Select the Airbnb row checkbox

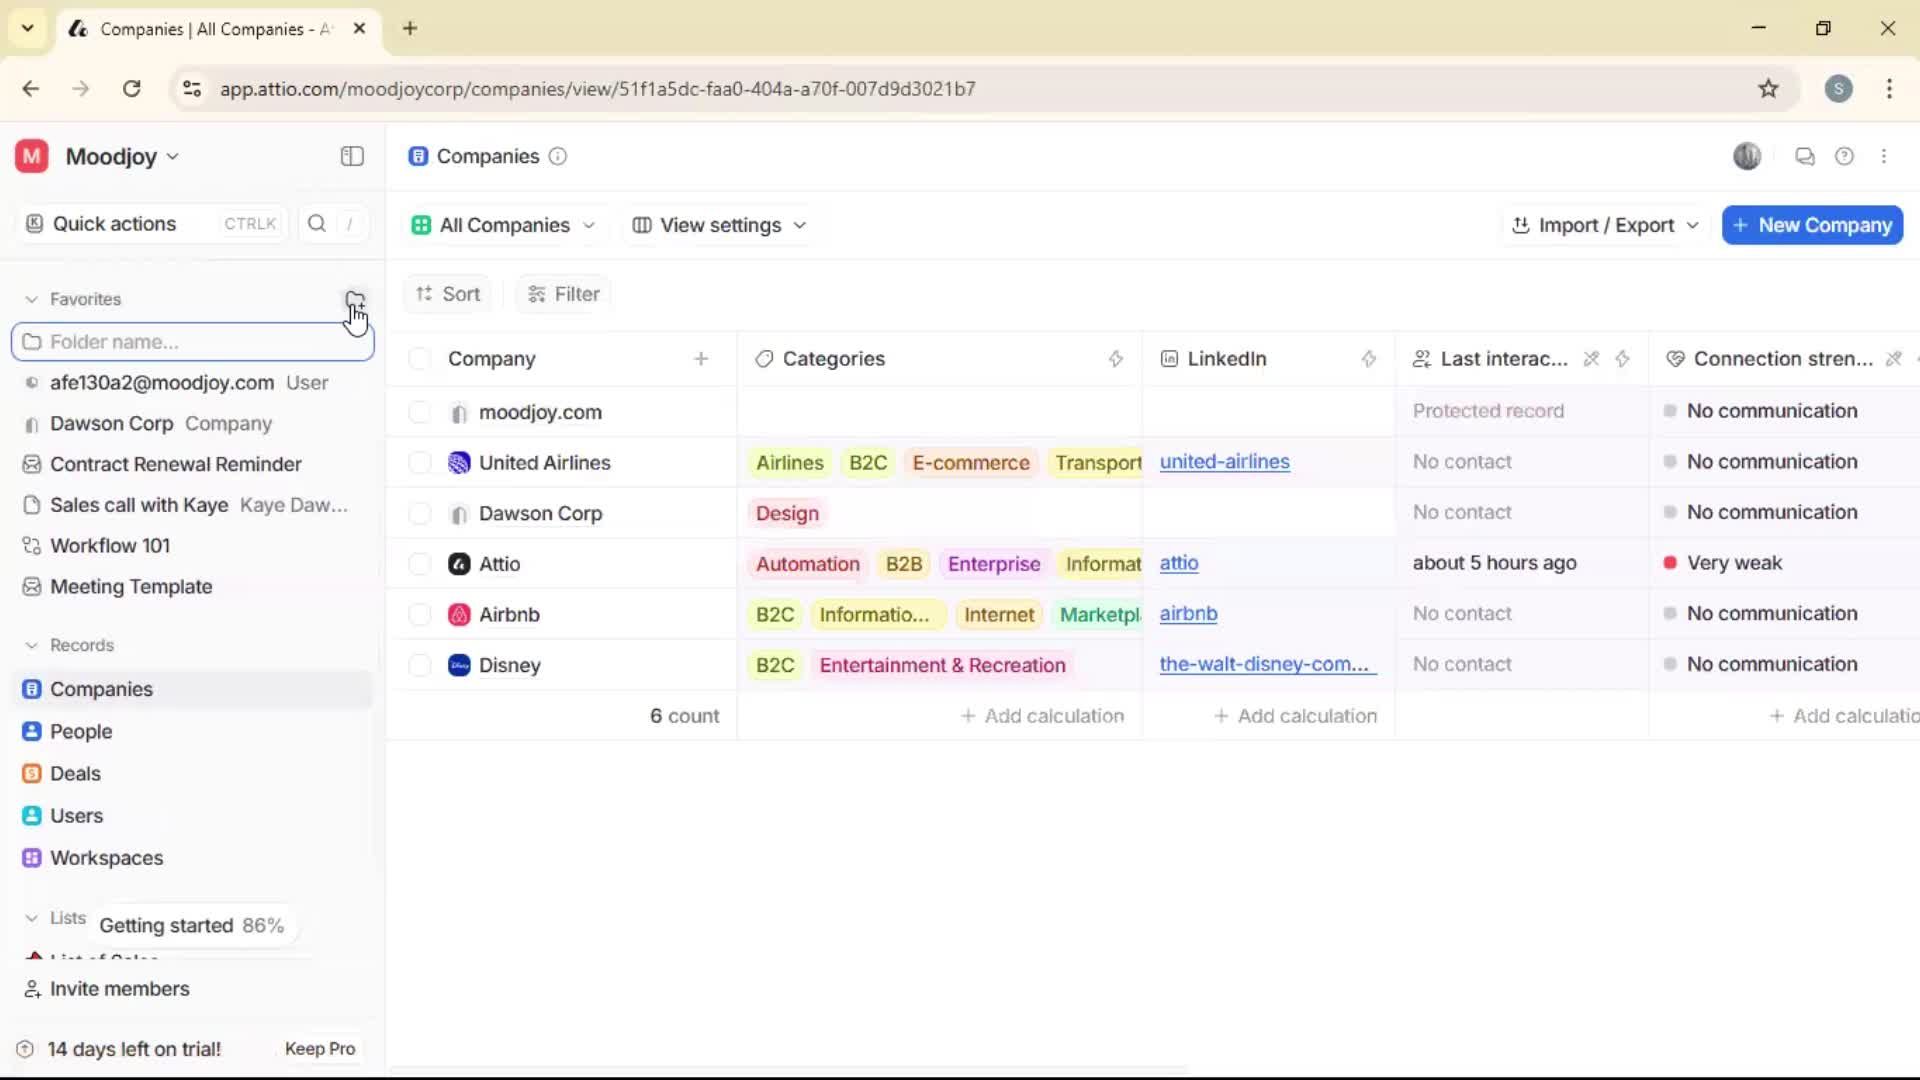419,614
